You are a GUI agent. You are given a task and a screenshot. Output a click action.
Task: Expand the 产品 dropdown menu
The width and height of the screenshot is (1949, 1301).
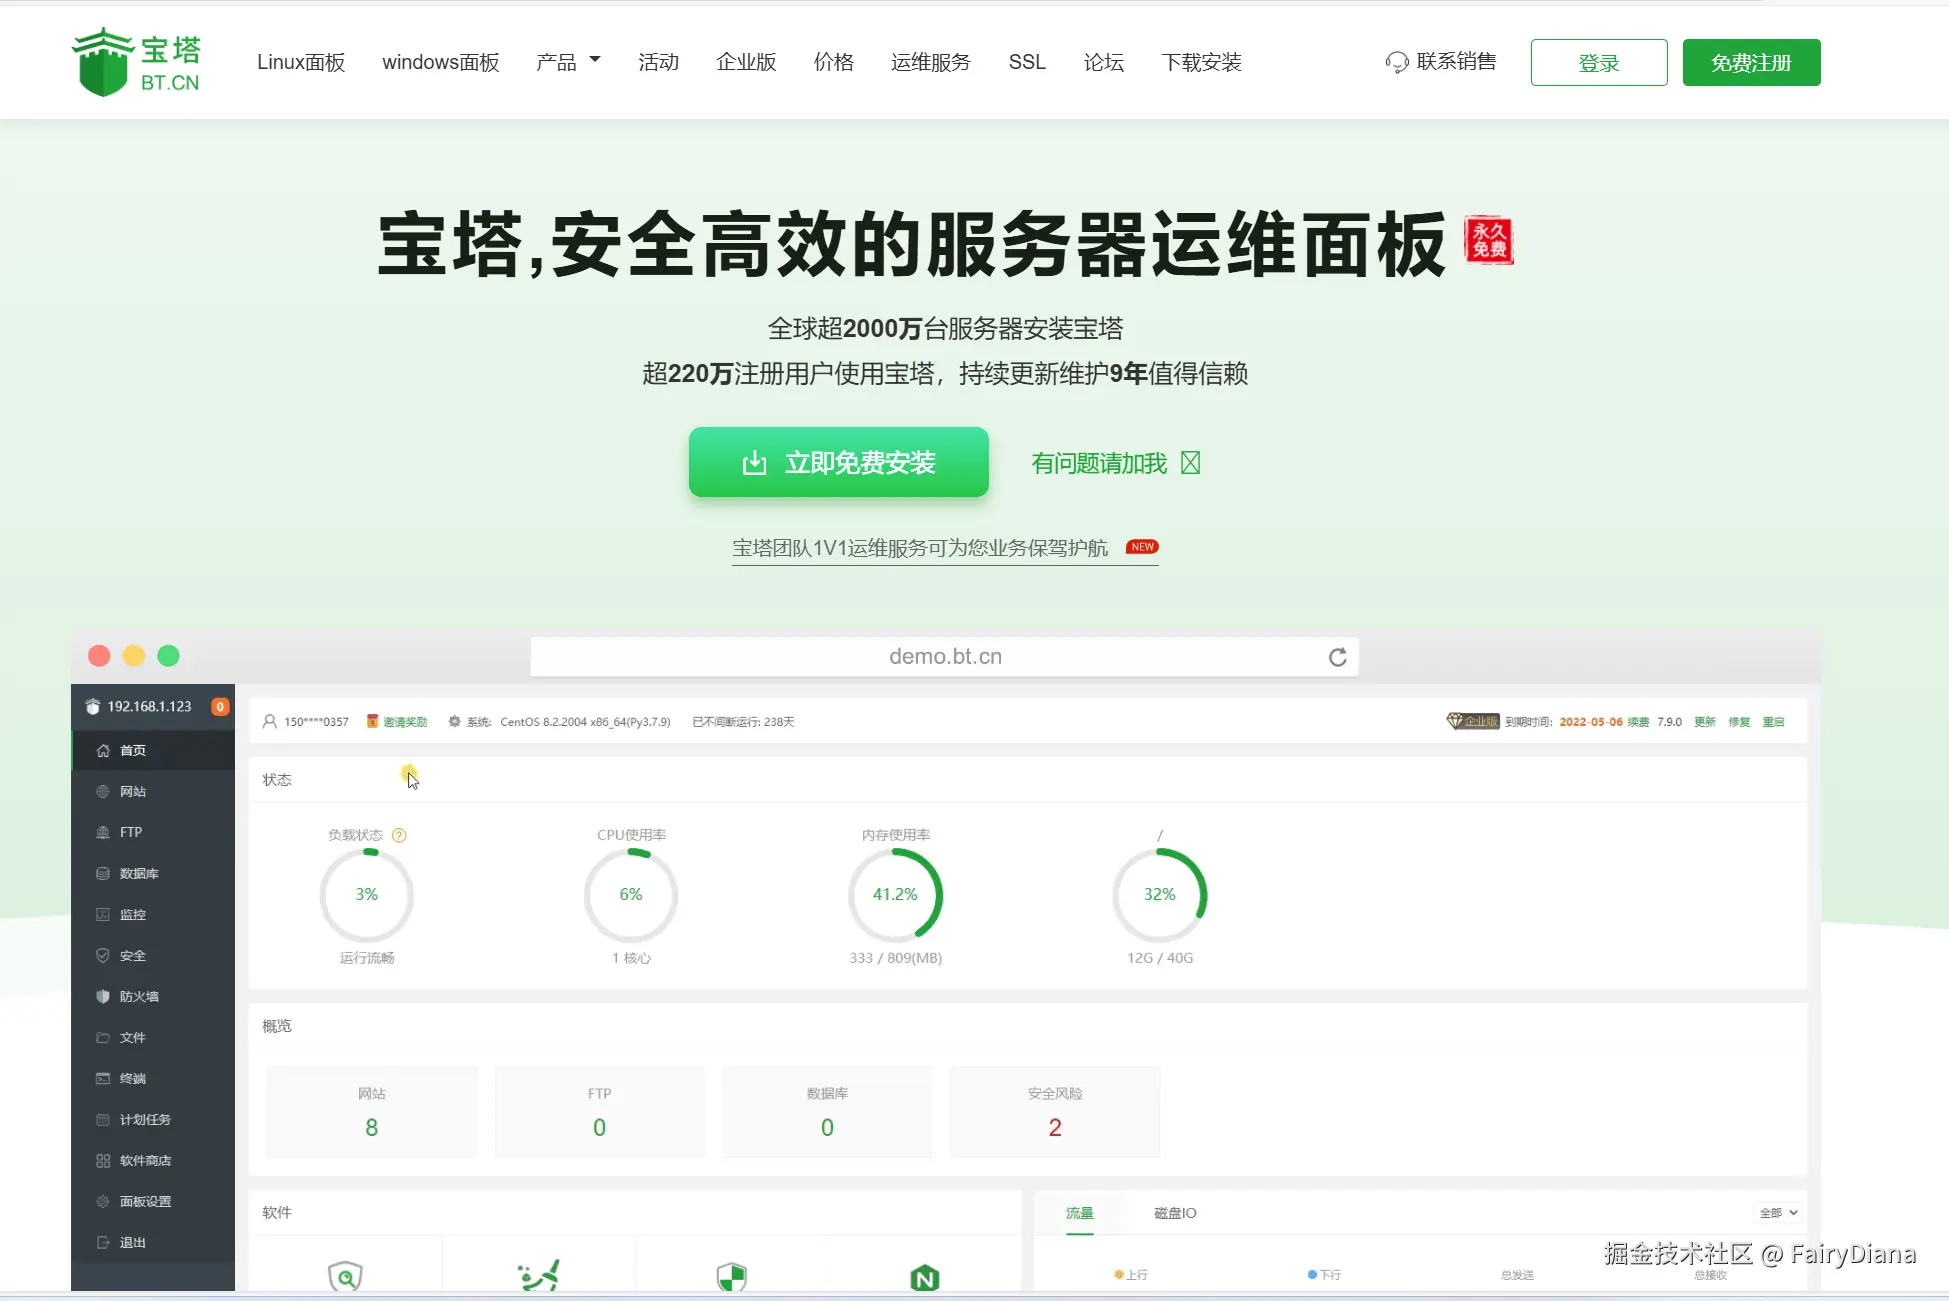568,62
